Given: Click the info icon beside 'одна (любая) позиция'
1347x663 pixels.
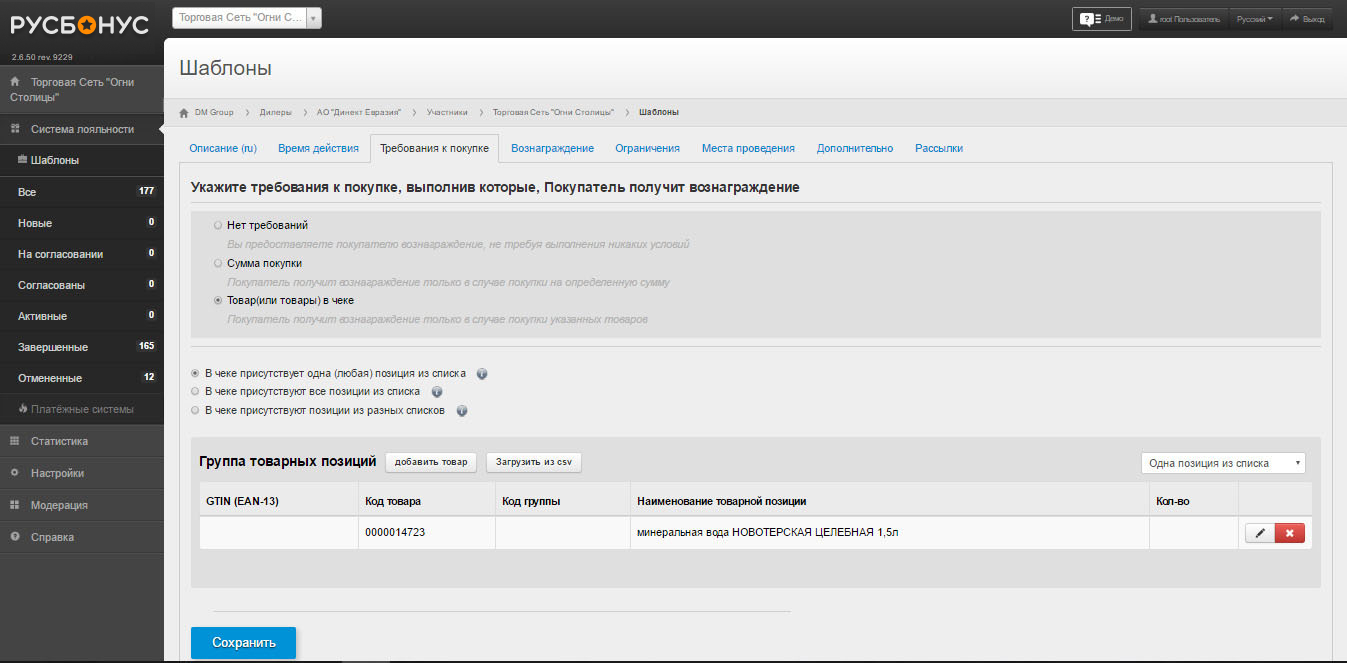Looking at the screenshot, I should click(482, 374).
